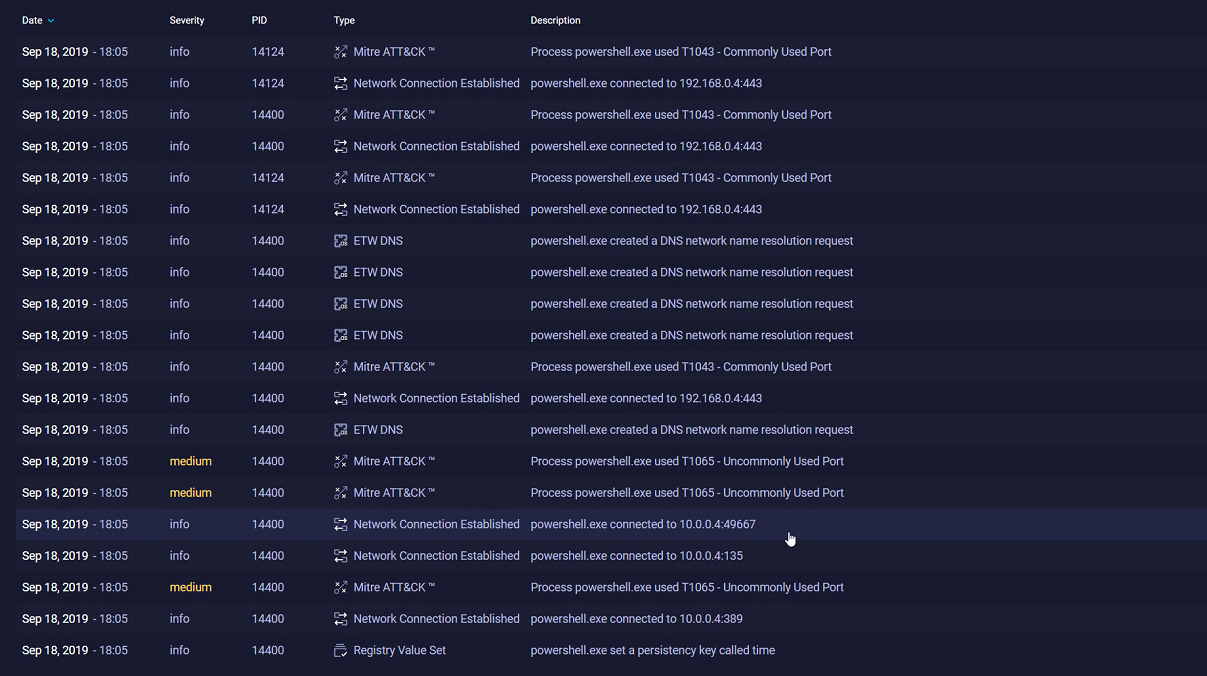1207x676 pixels.
Task: Click Mitre ATT&CK icon directly above 10.0.0.4:389 row
Action: click(x=340, y=587)
